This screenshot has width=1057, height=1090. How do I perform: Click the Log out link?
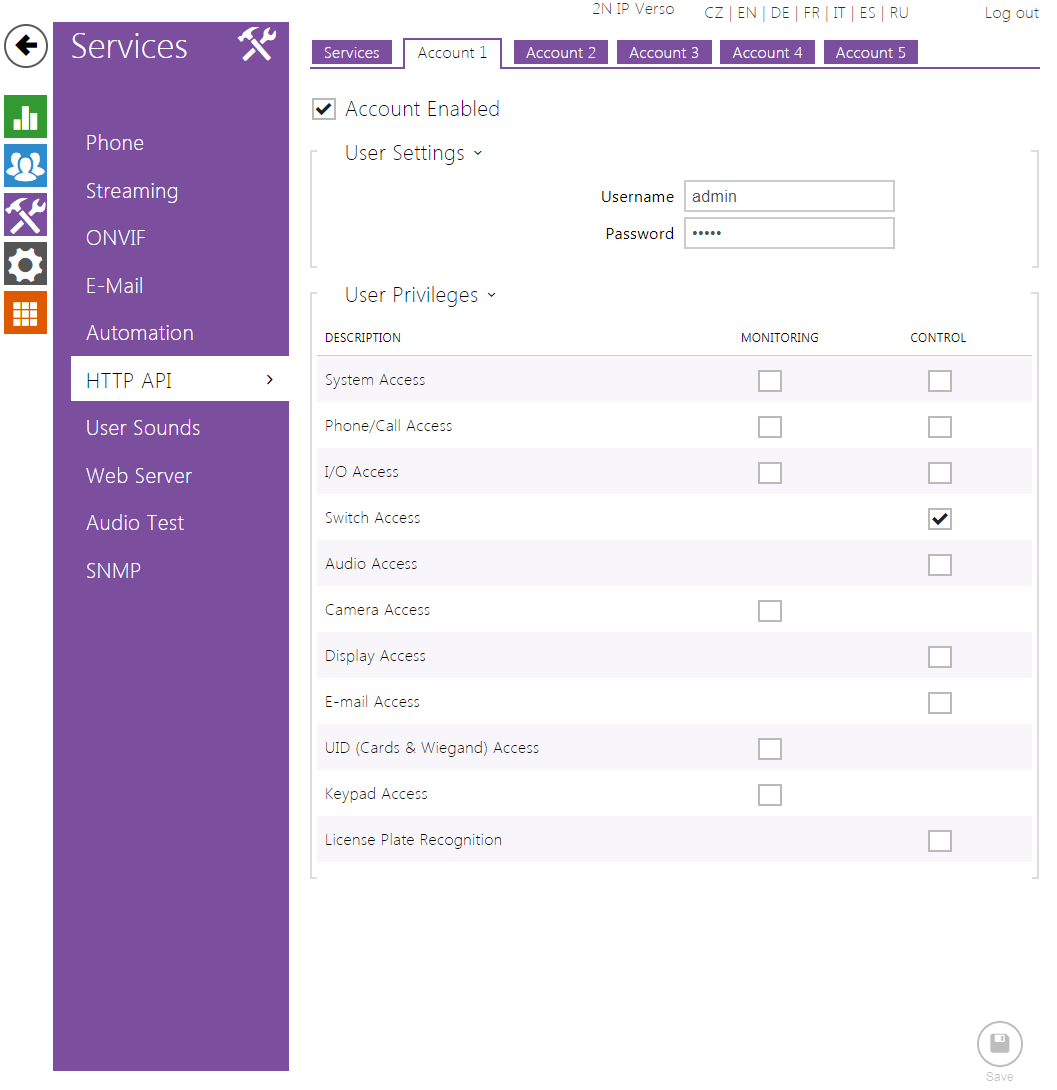point(1011,13)
